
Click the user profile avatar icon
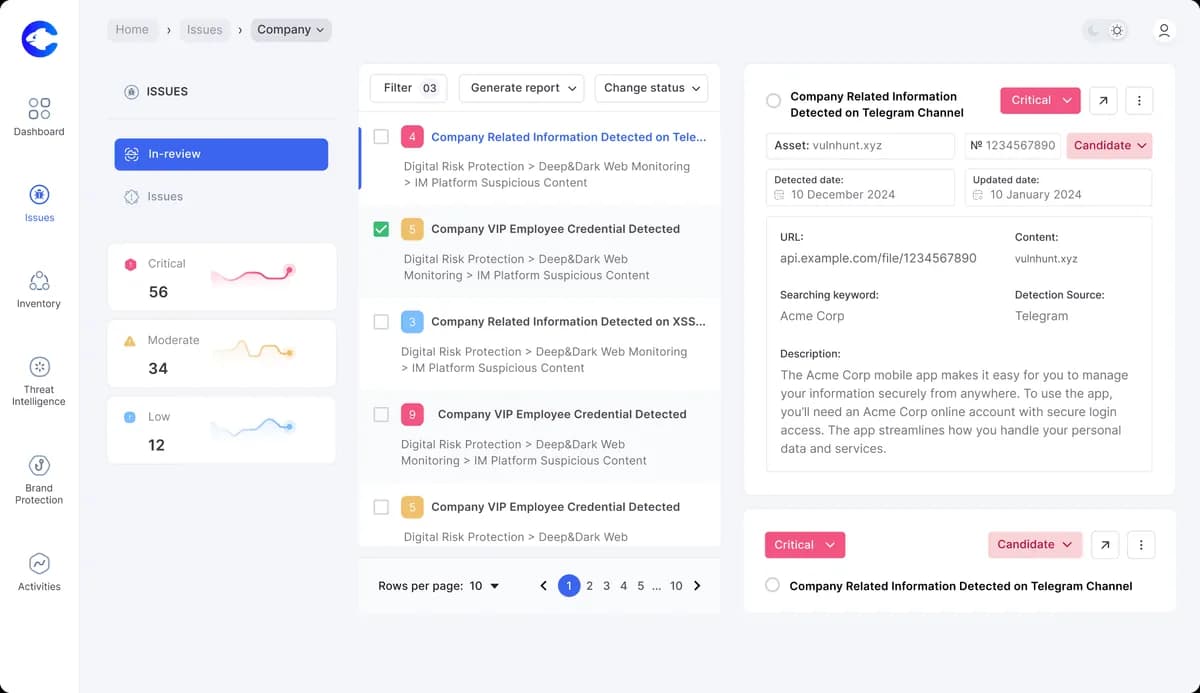[x=1164, y=31]
